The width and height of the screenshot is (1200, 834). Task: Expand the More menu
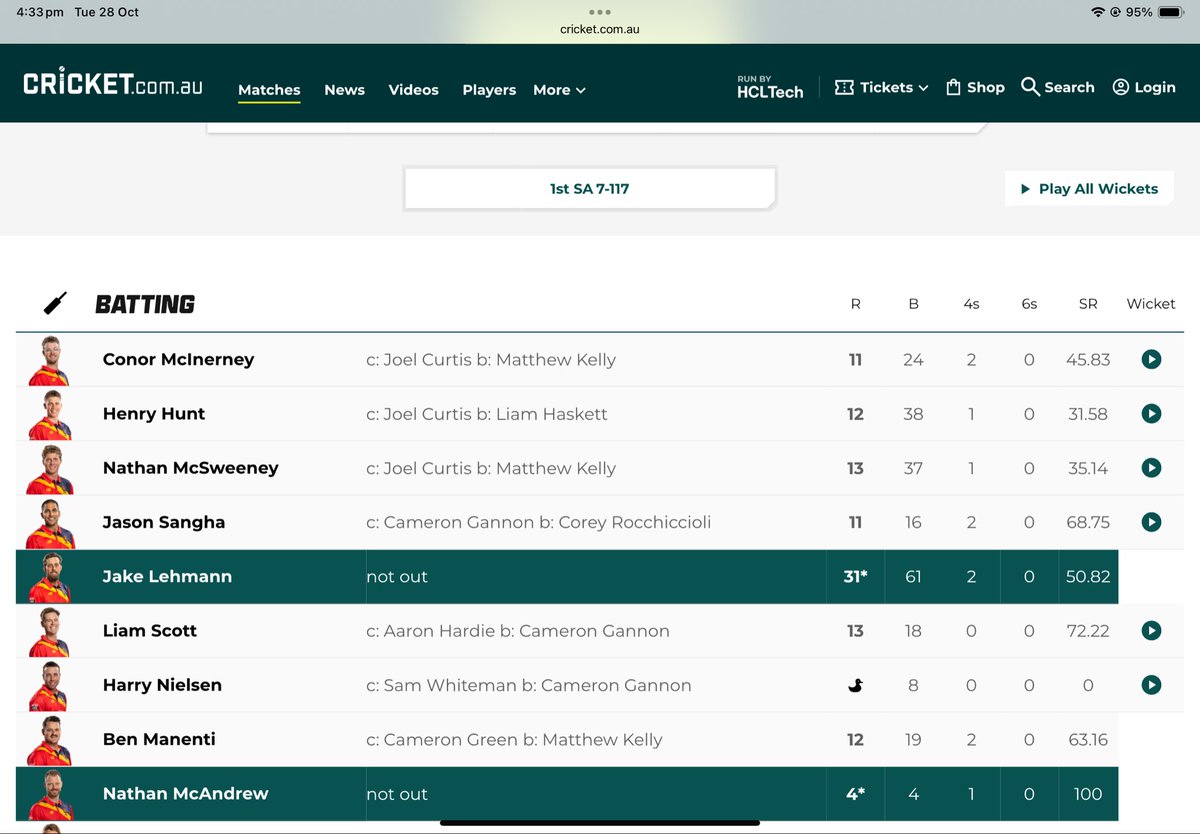(x=559, y=90)
